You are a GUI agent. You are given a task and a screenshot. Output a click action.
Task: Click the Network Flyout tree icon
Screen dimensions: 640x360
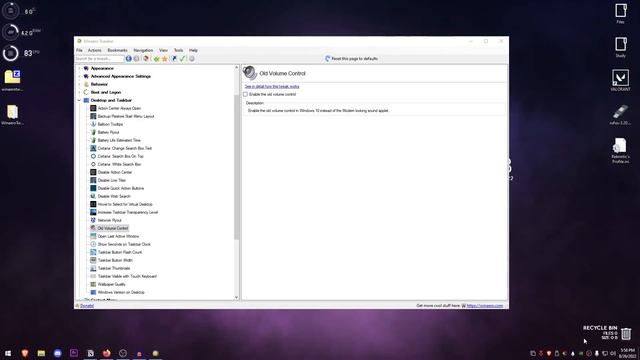click(x=93, y=220)
